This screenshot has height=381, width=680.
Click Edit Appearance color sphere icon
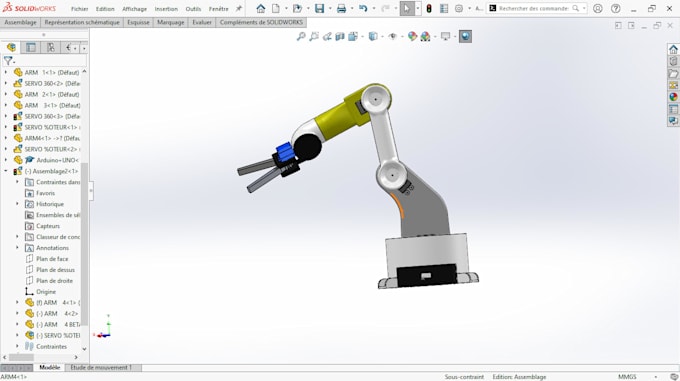pos(412,36)
